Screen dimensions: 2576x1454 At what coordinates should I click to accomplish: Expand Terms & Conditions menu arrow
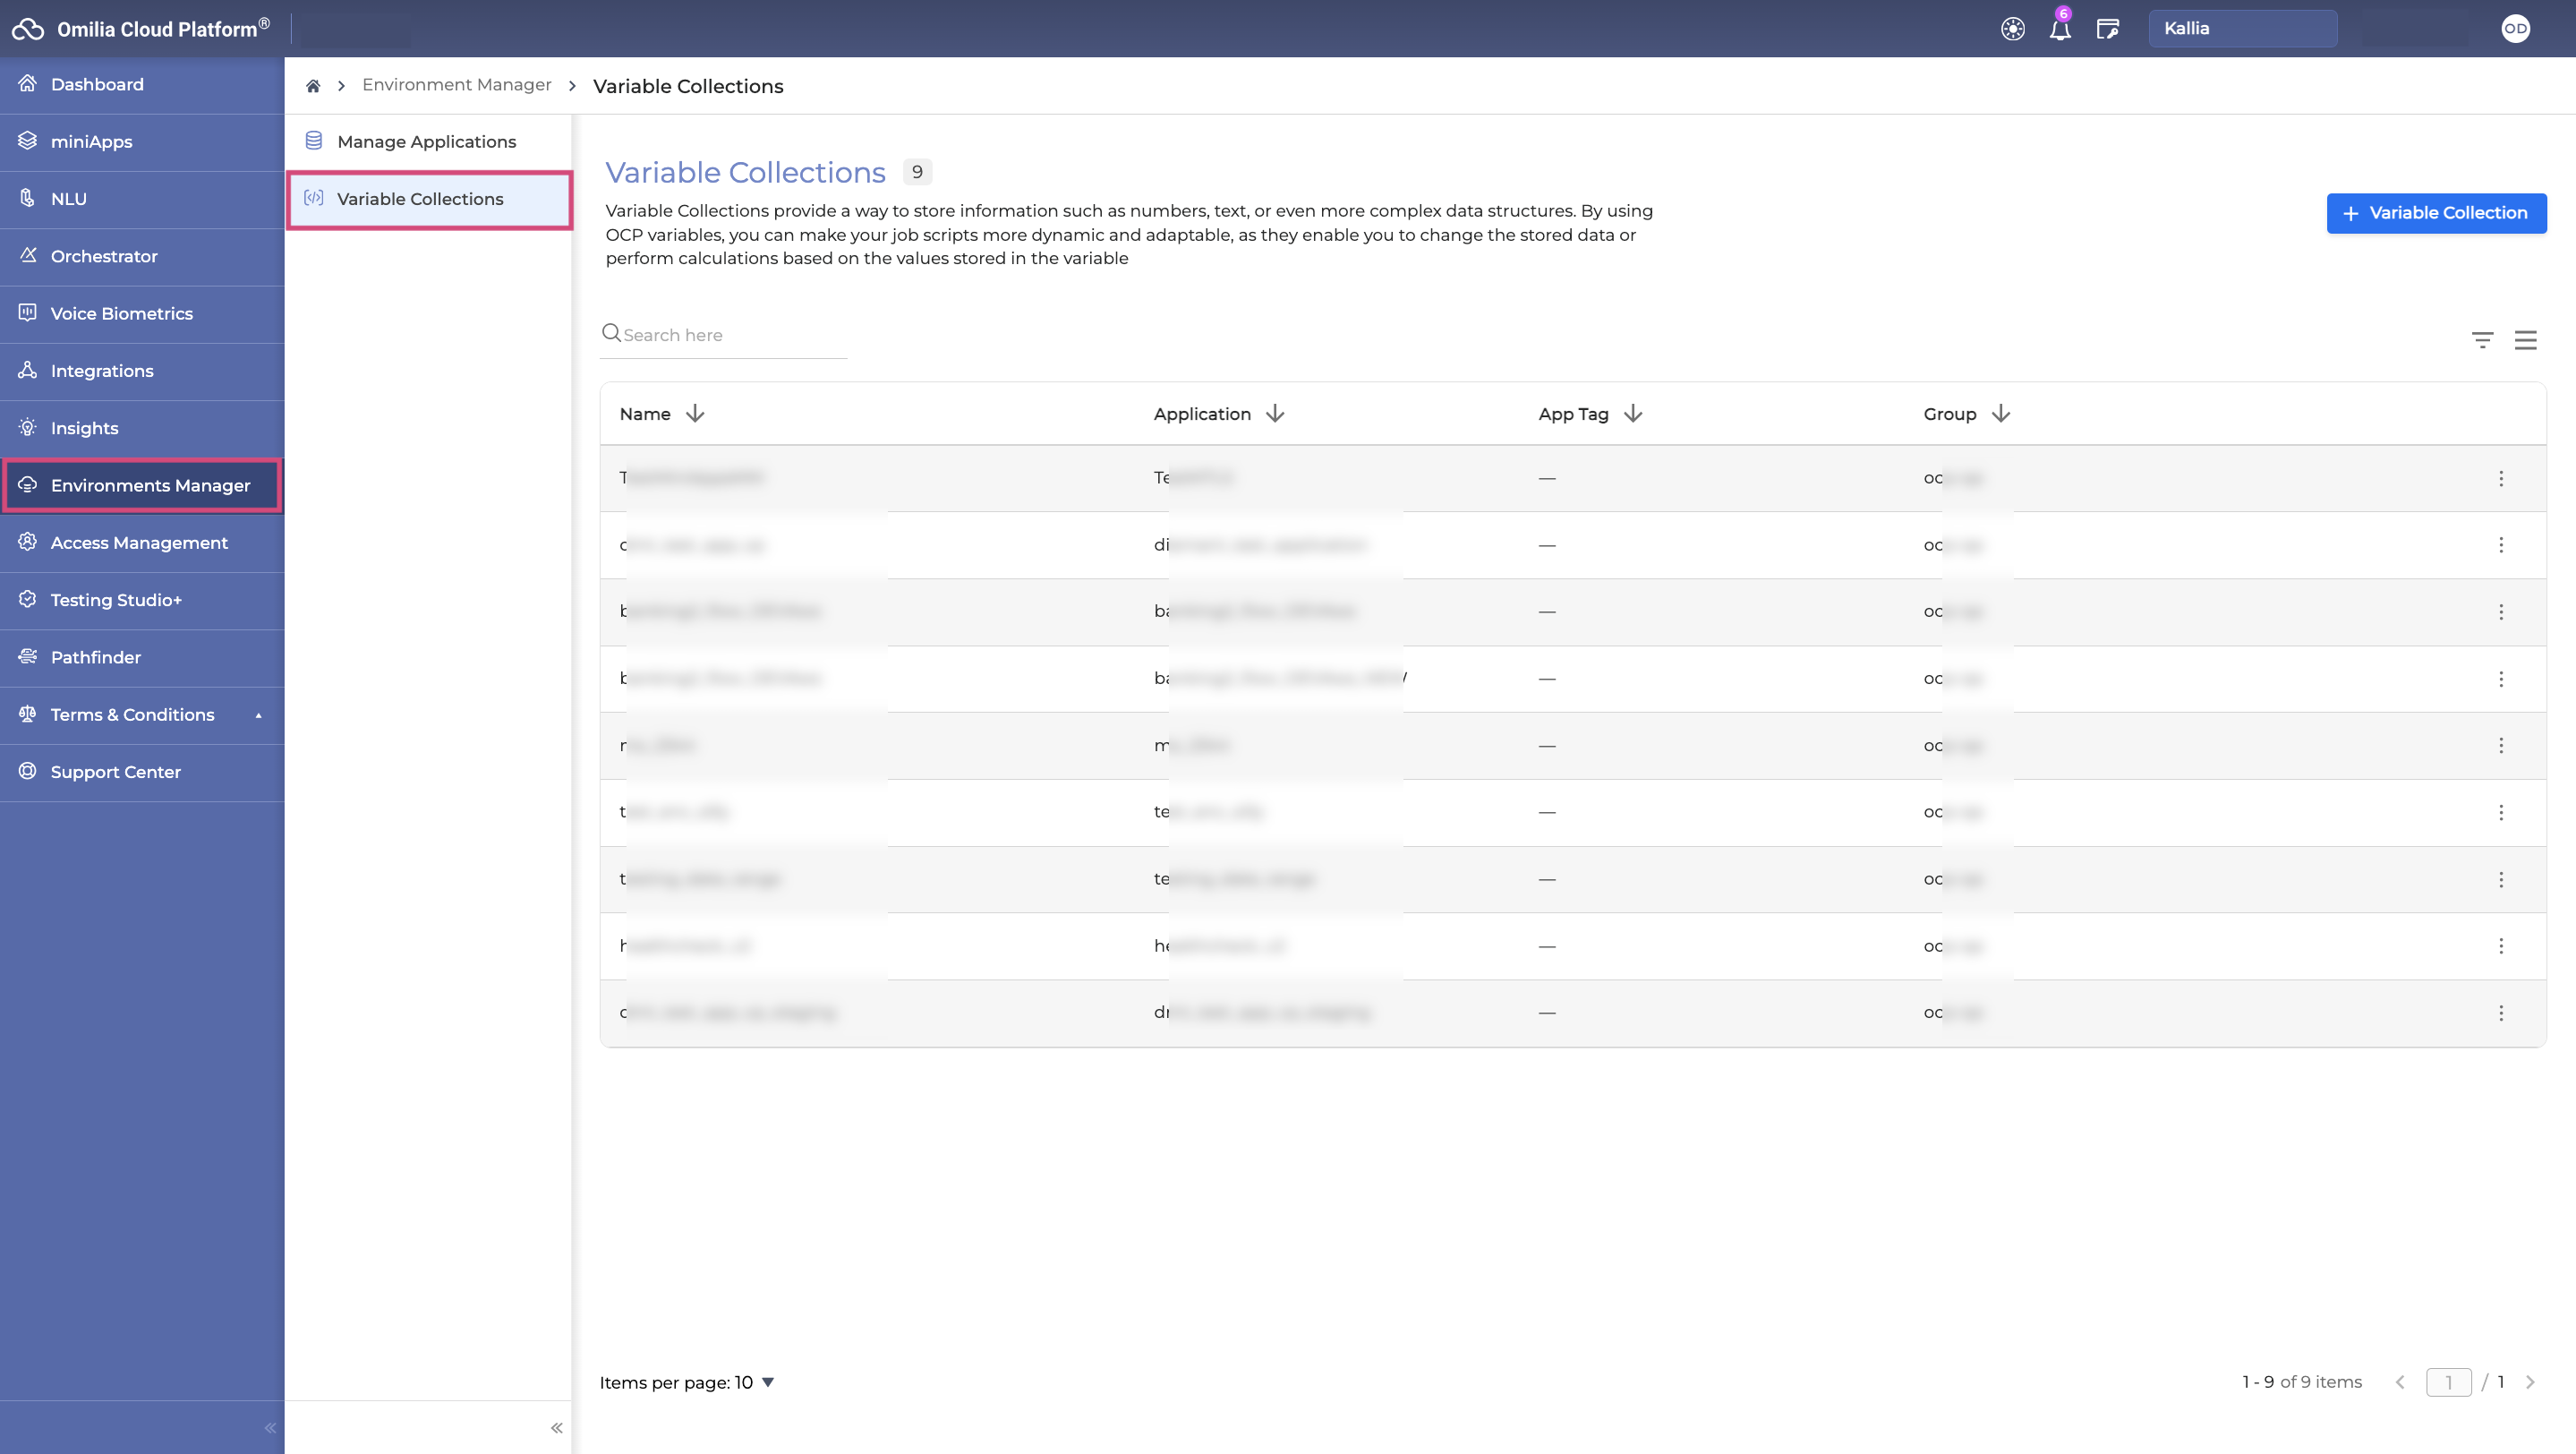(x=259, y=716)
